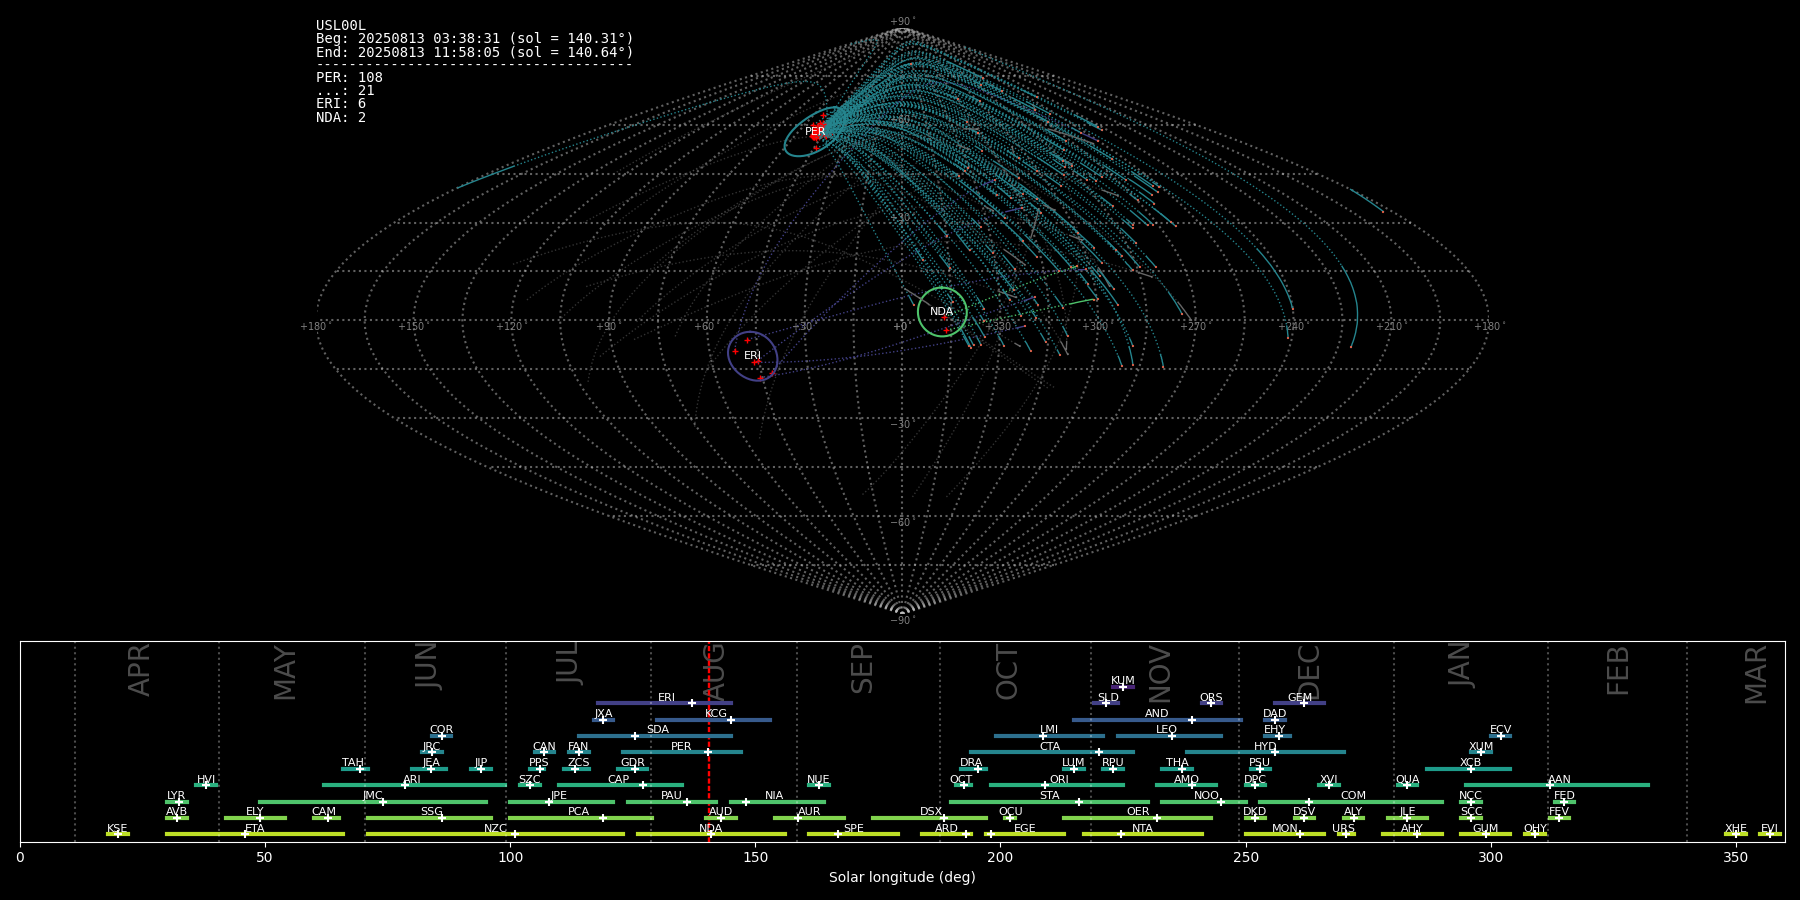Click the CAP shower label in timeline
The image size is (1800, 900).
point(619,780)
